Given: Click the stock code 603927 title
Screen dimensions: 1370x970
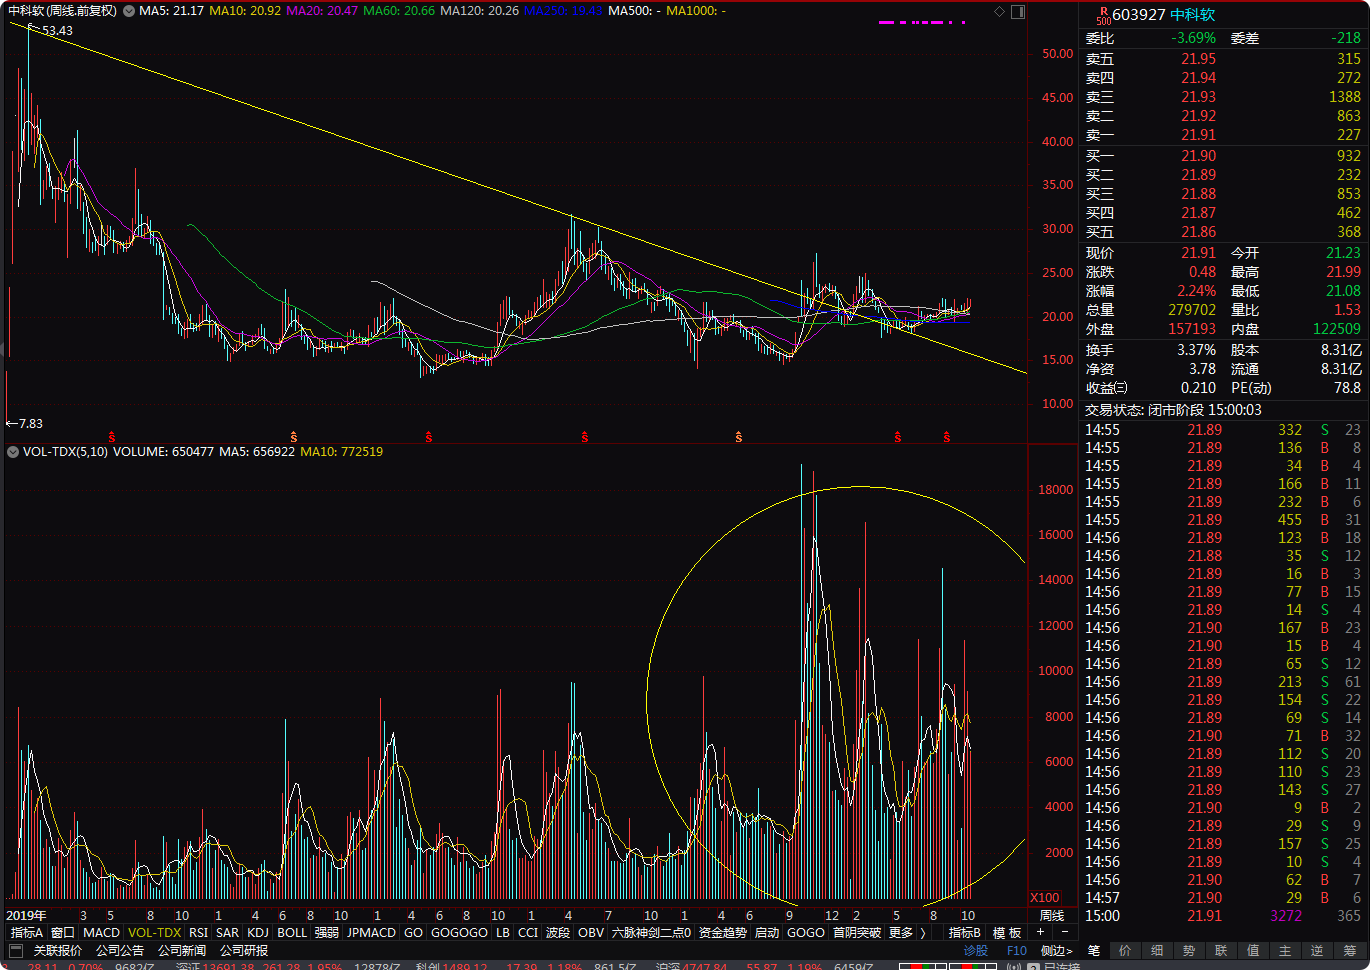Looking at the screenshot, I should (1139, 15).
